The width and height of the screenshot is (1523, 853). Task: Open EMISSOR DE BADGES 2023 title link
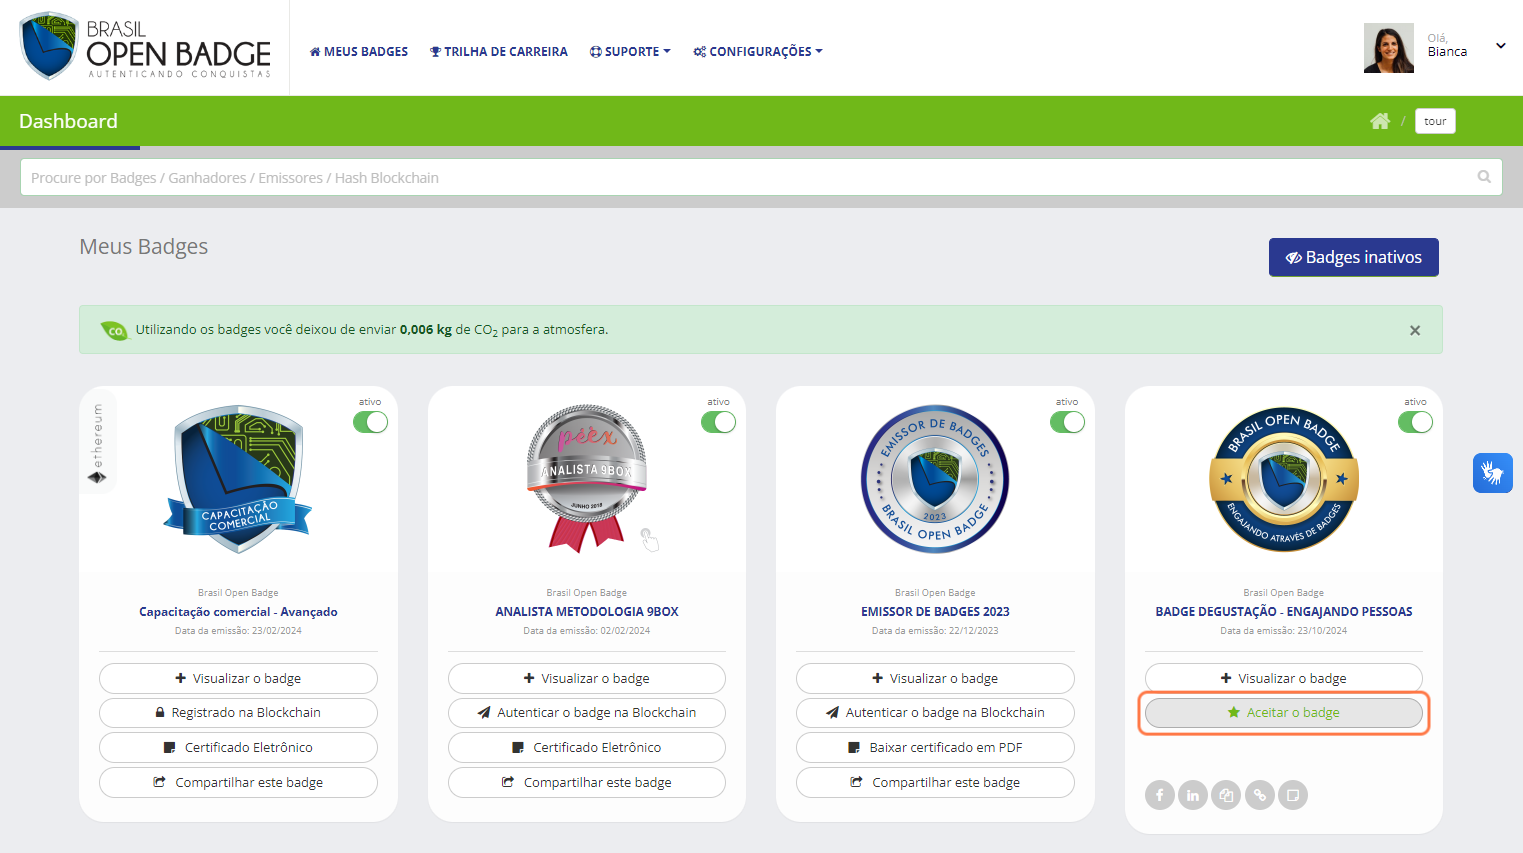[935, 612]
